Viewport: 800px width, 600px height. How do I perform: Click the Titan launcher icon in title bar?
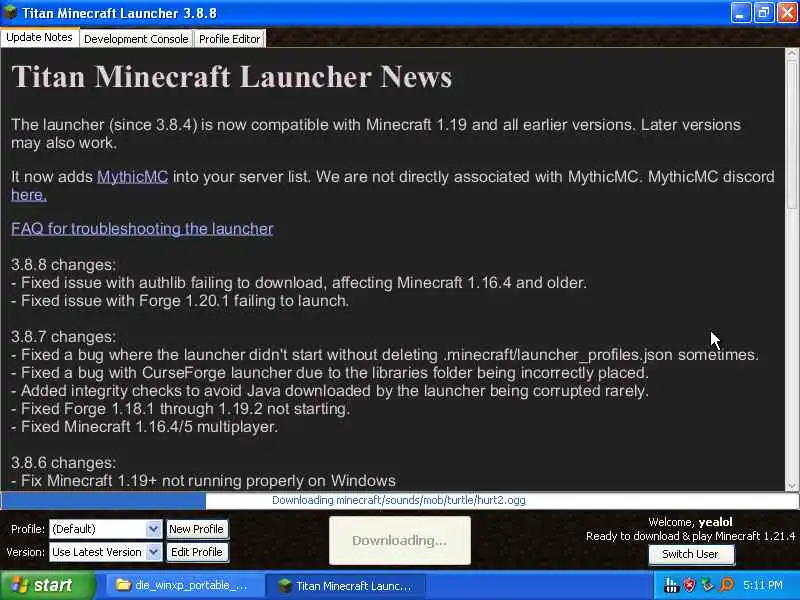click(10, 12)
